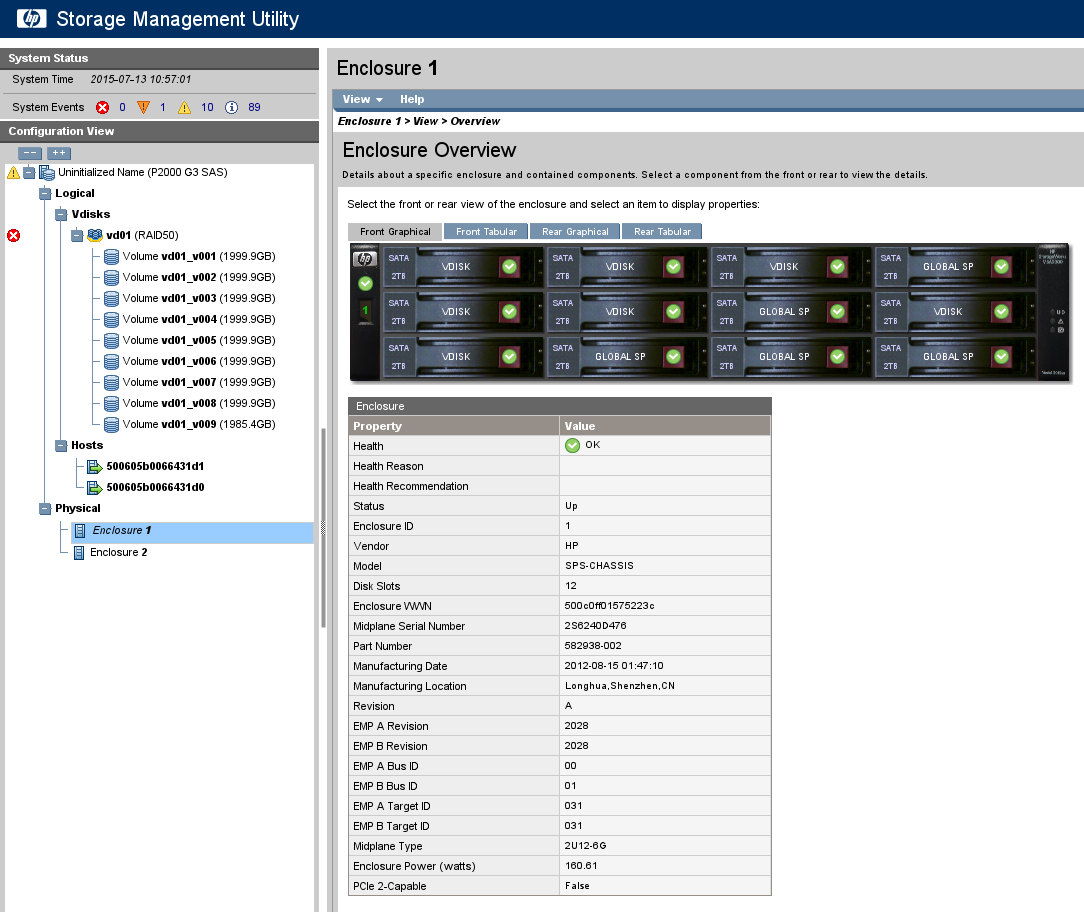Click the volume icon for vd01_v009
The image size is (1084, 912).
tap(111, 425)
